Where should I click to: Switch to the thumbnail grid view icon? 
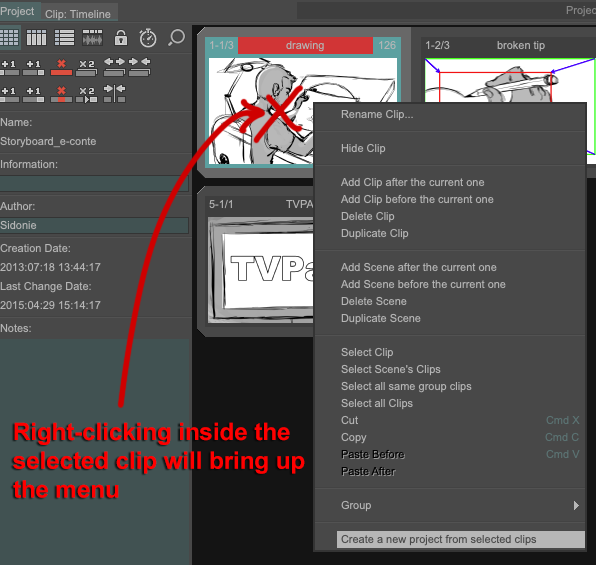pos(9,38)
